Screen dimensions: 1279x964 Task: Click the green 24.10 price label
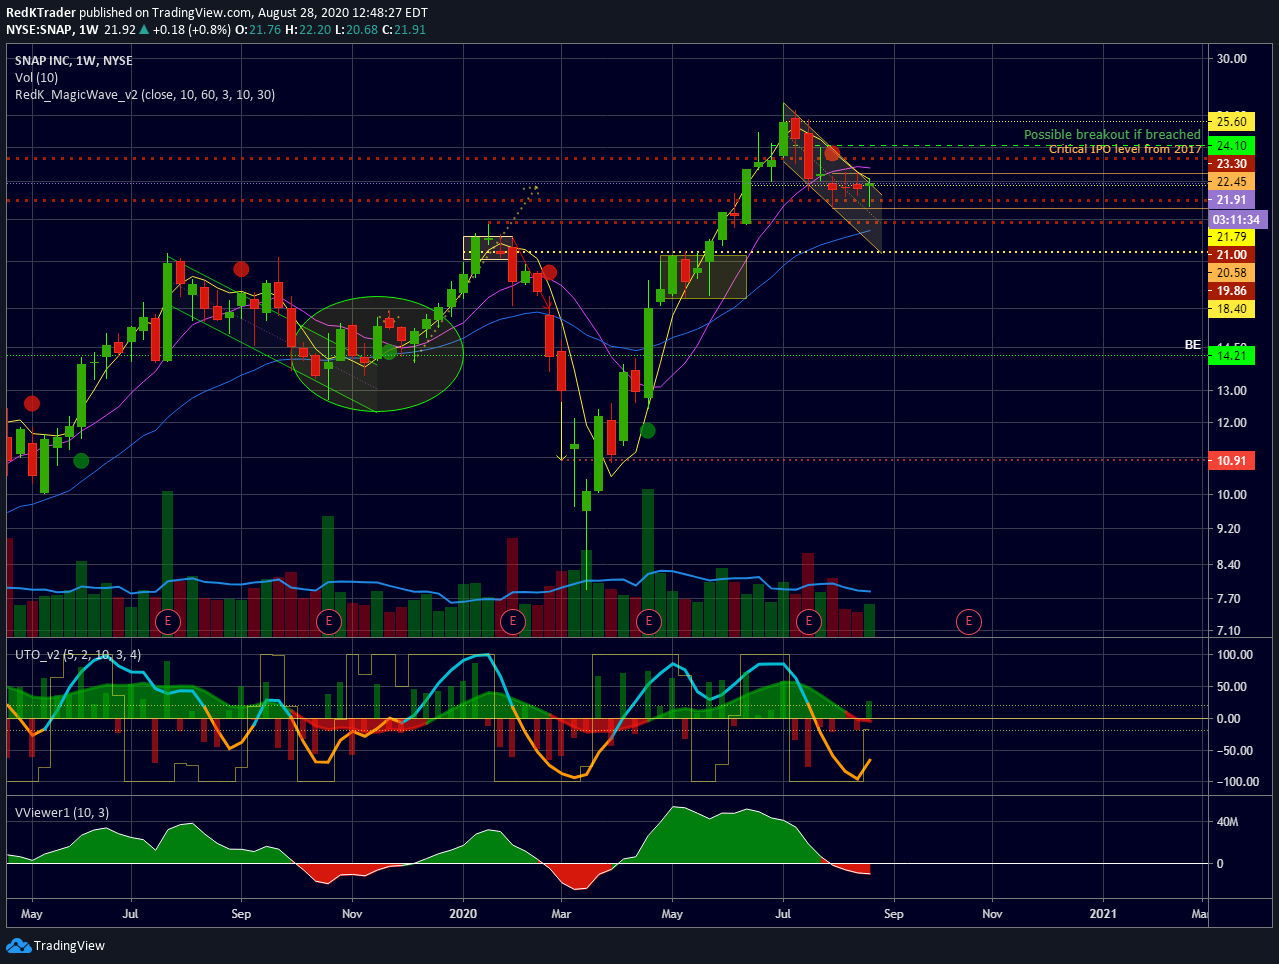pos(1231,146)
